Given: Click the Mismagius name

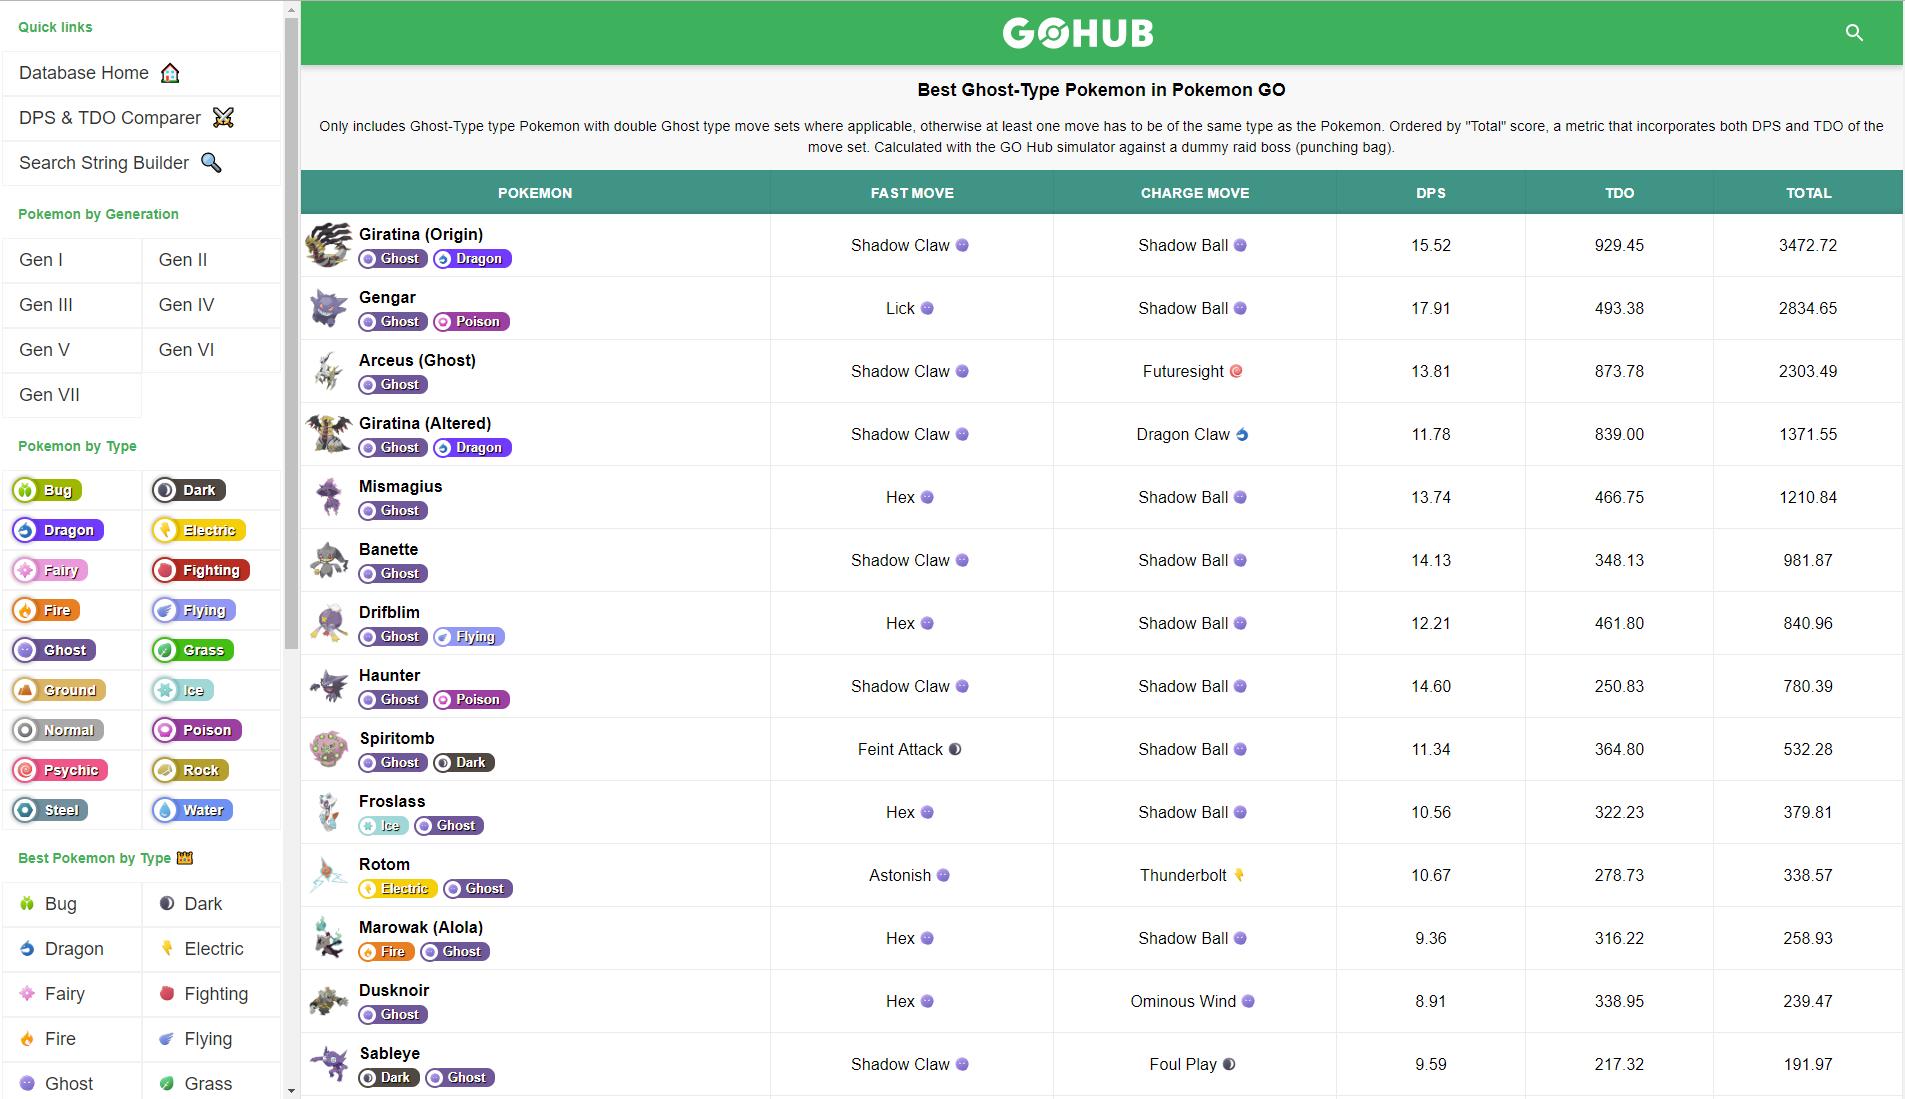Looking at the screenshot, I should coord(400,486).
